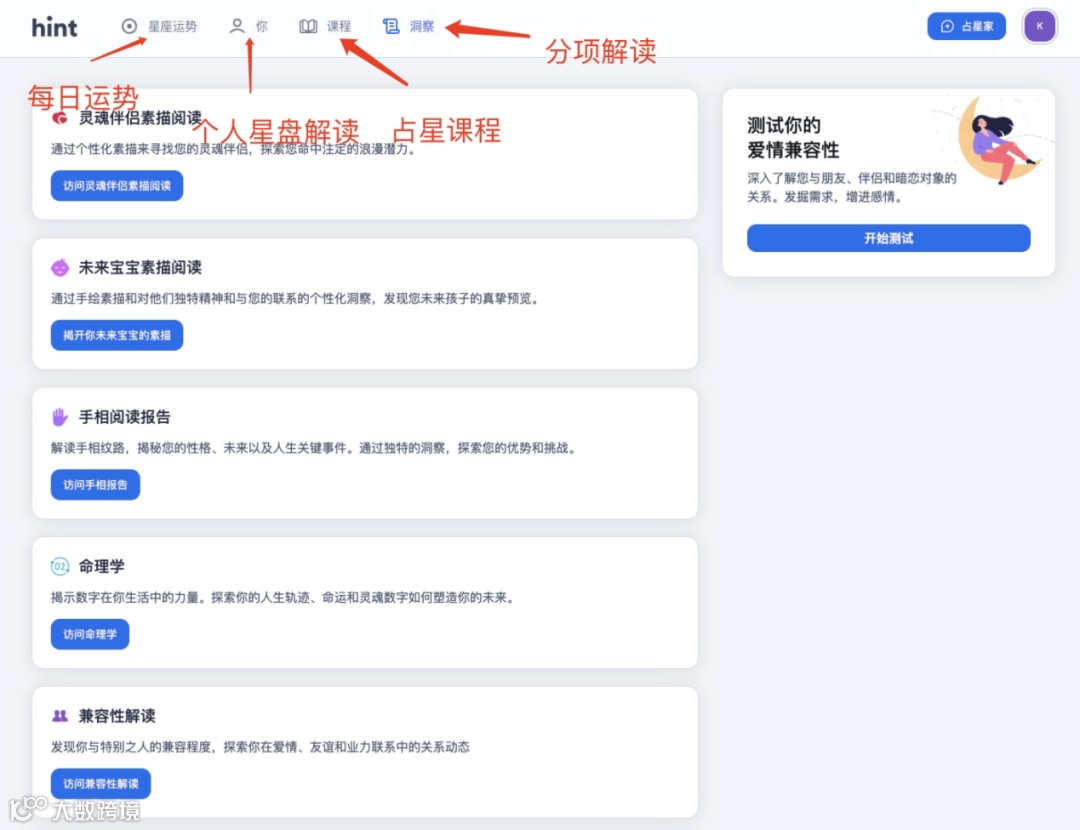The height and width of the screenshot is (830, 1080).
Task: Click the two-people icon beside 兼容性解读
Action: click(x=60, y=716)
